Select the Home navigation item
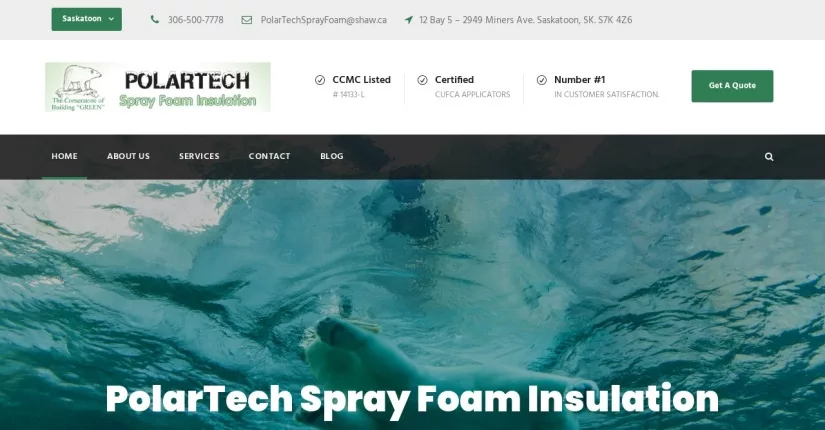 click(x=64, y=156)
